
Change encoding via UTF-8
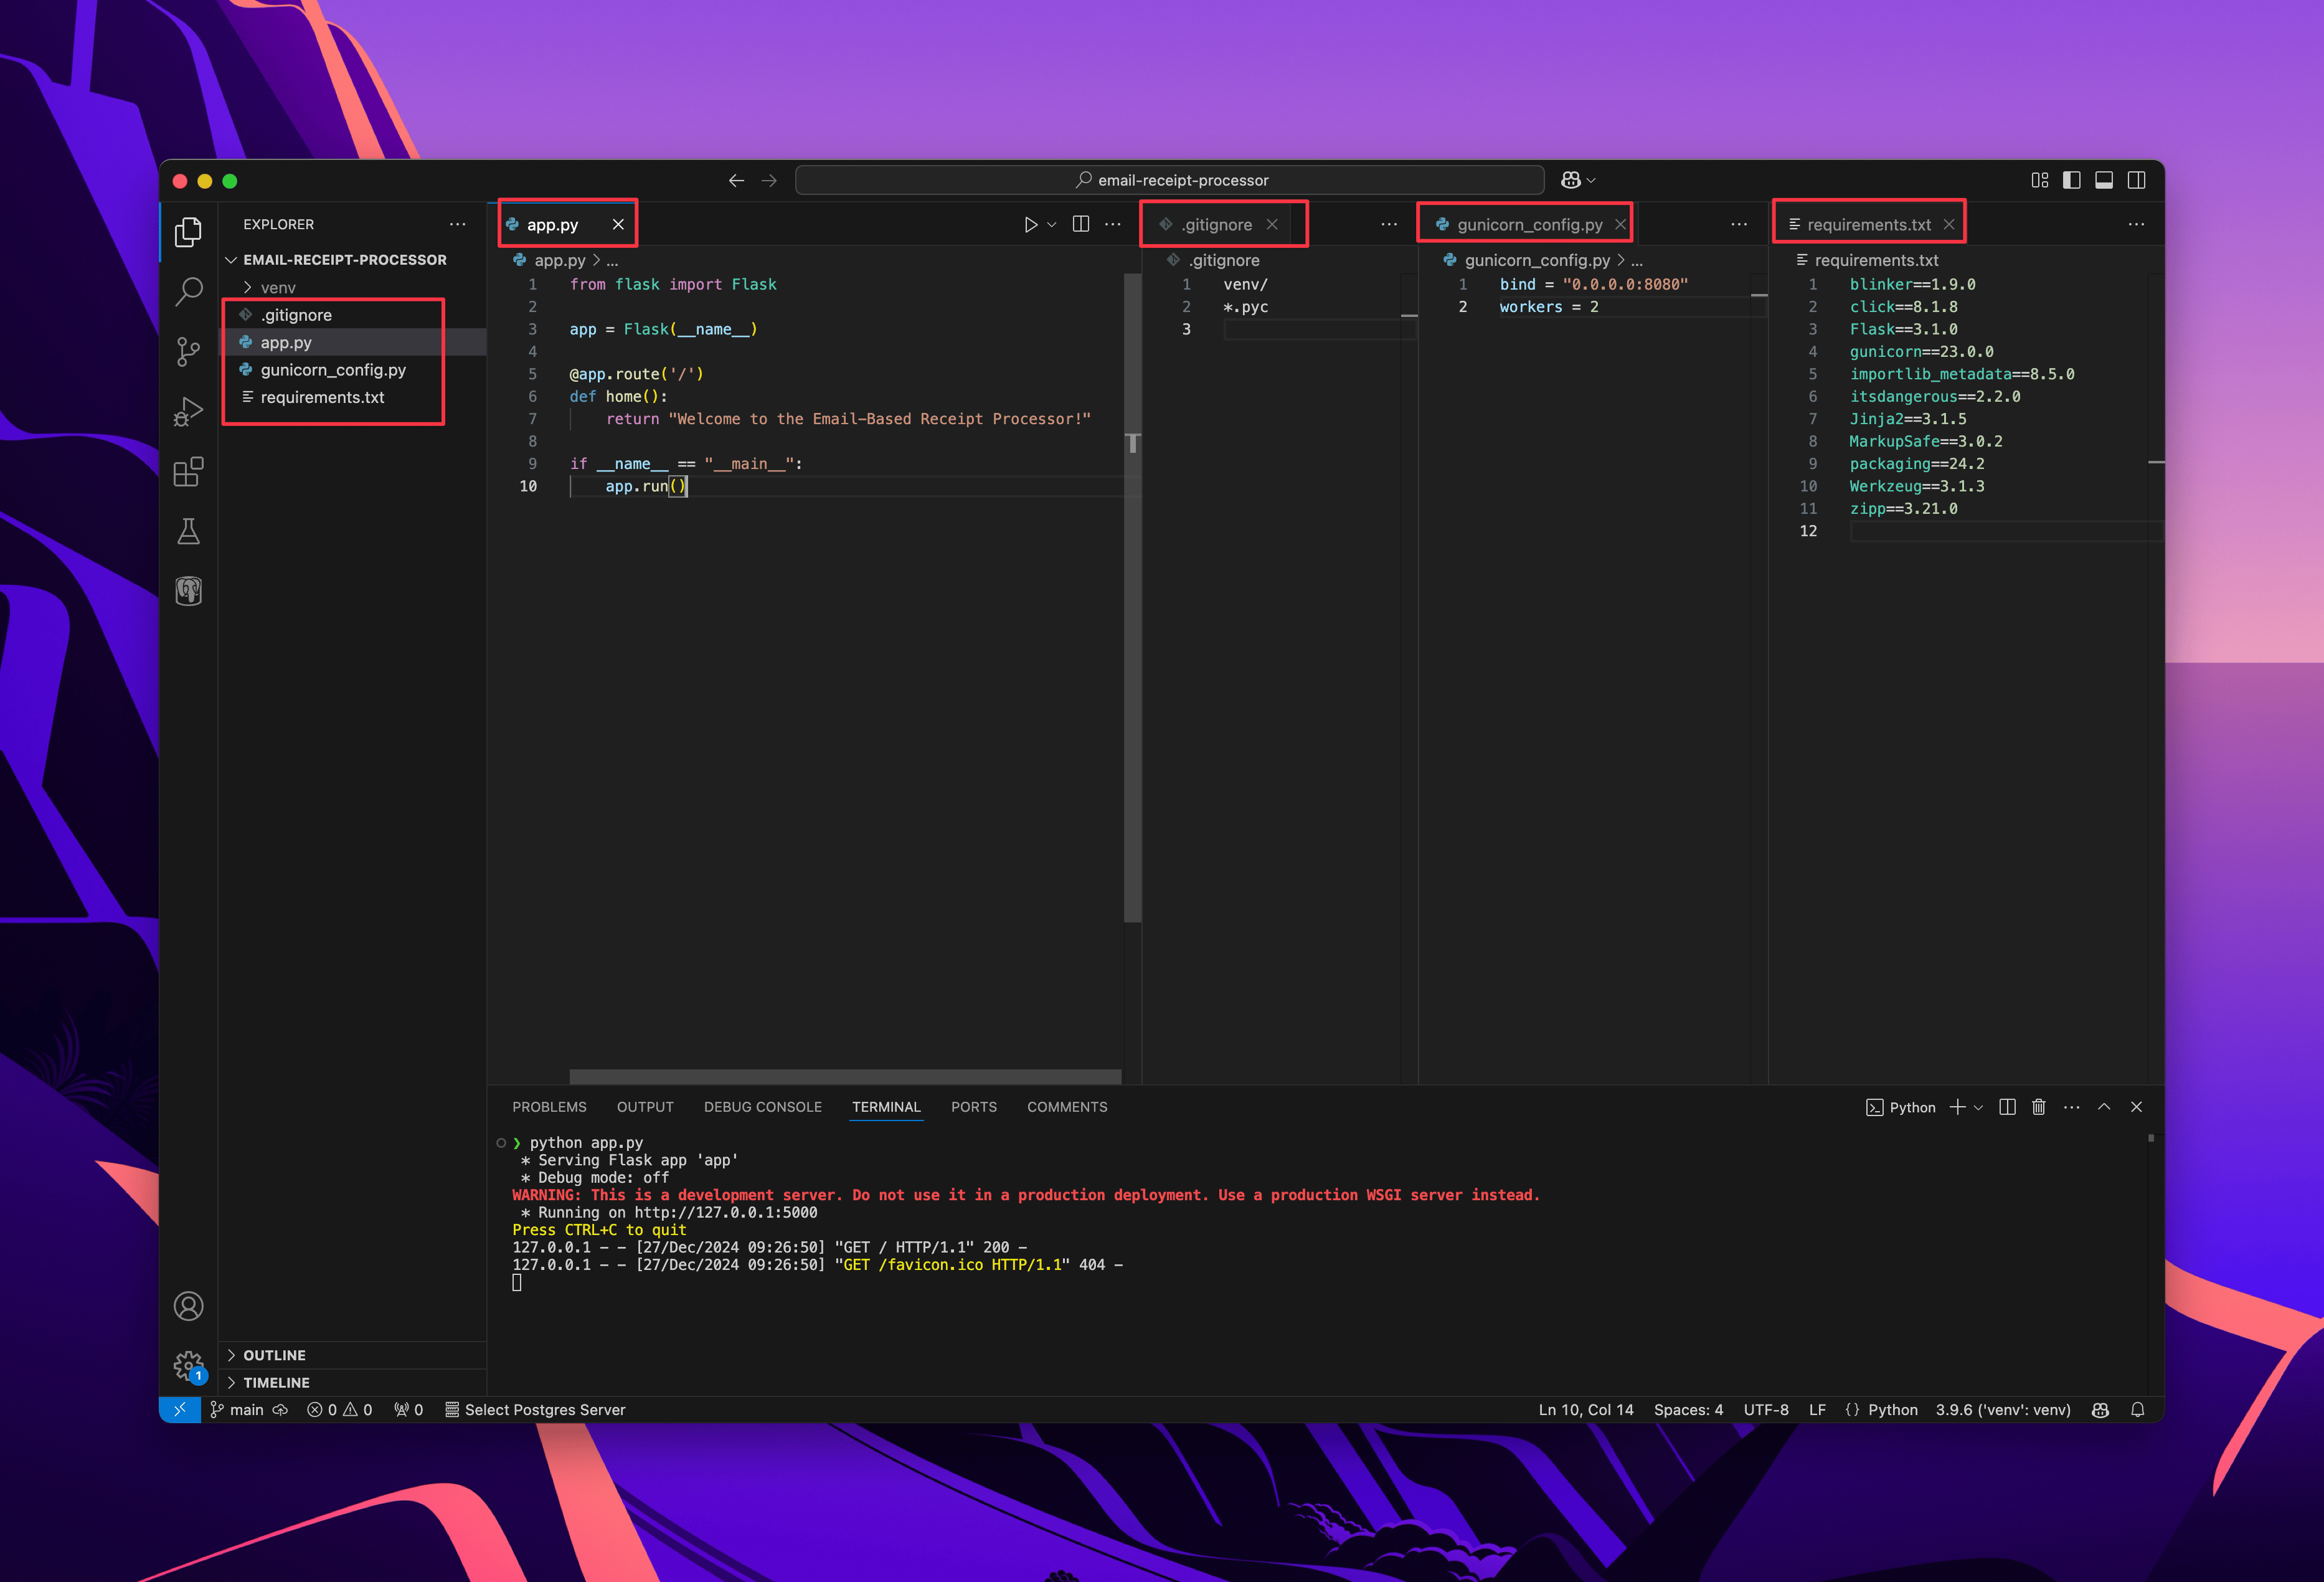[1766, 1410]
